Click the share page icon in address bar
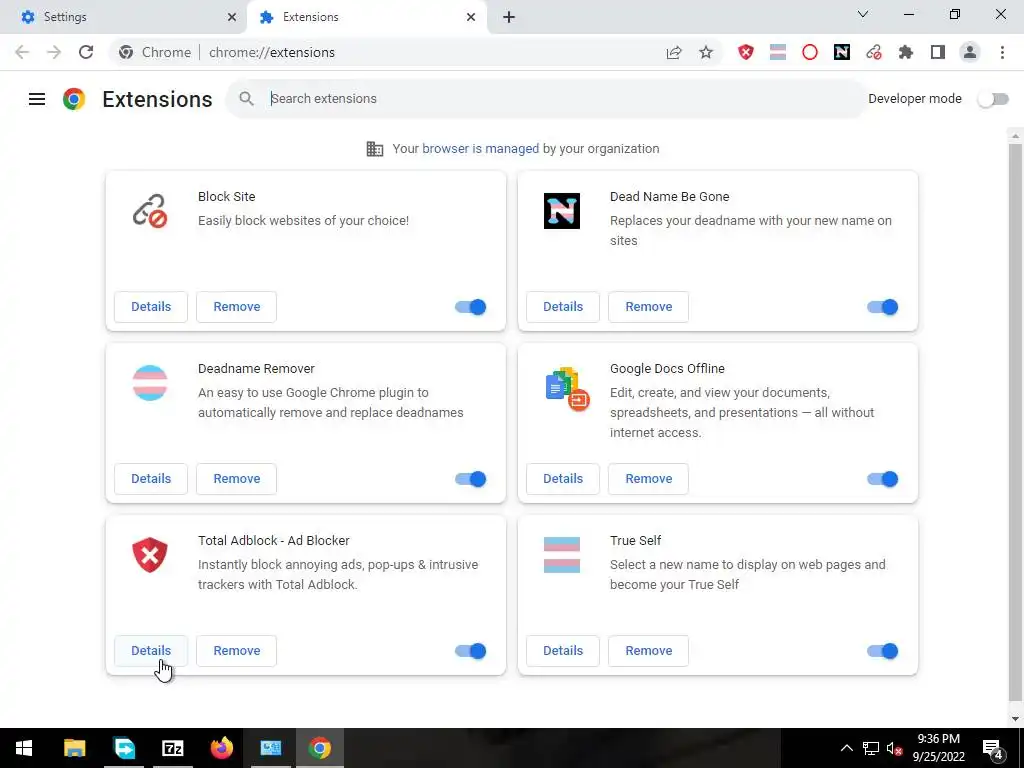The width and height of the screenshot is (1024, 768). pyautogui.click(x=674, y=52)
